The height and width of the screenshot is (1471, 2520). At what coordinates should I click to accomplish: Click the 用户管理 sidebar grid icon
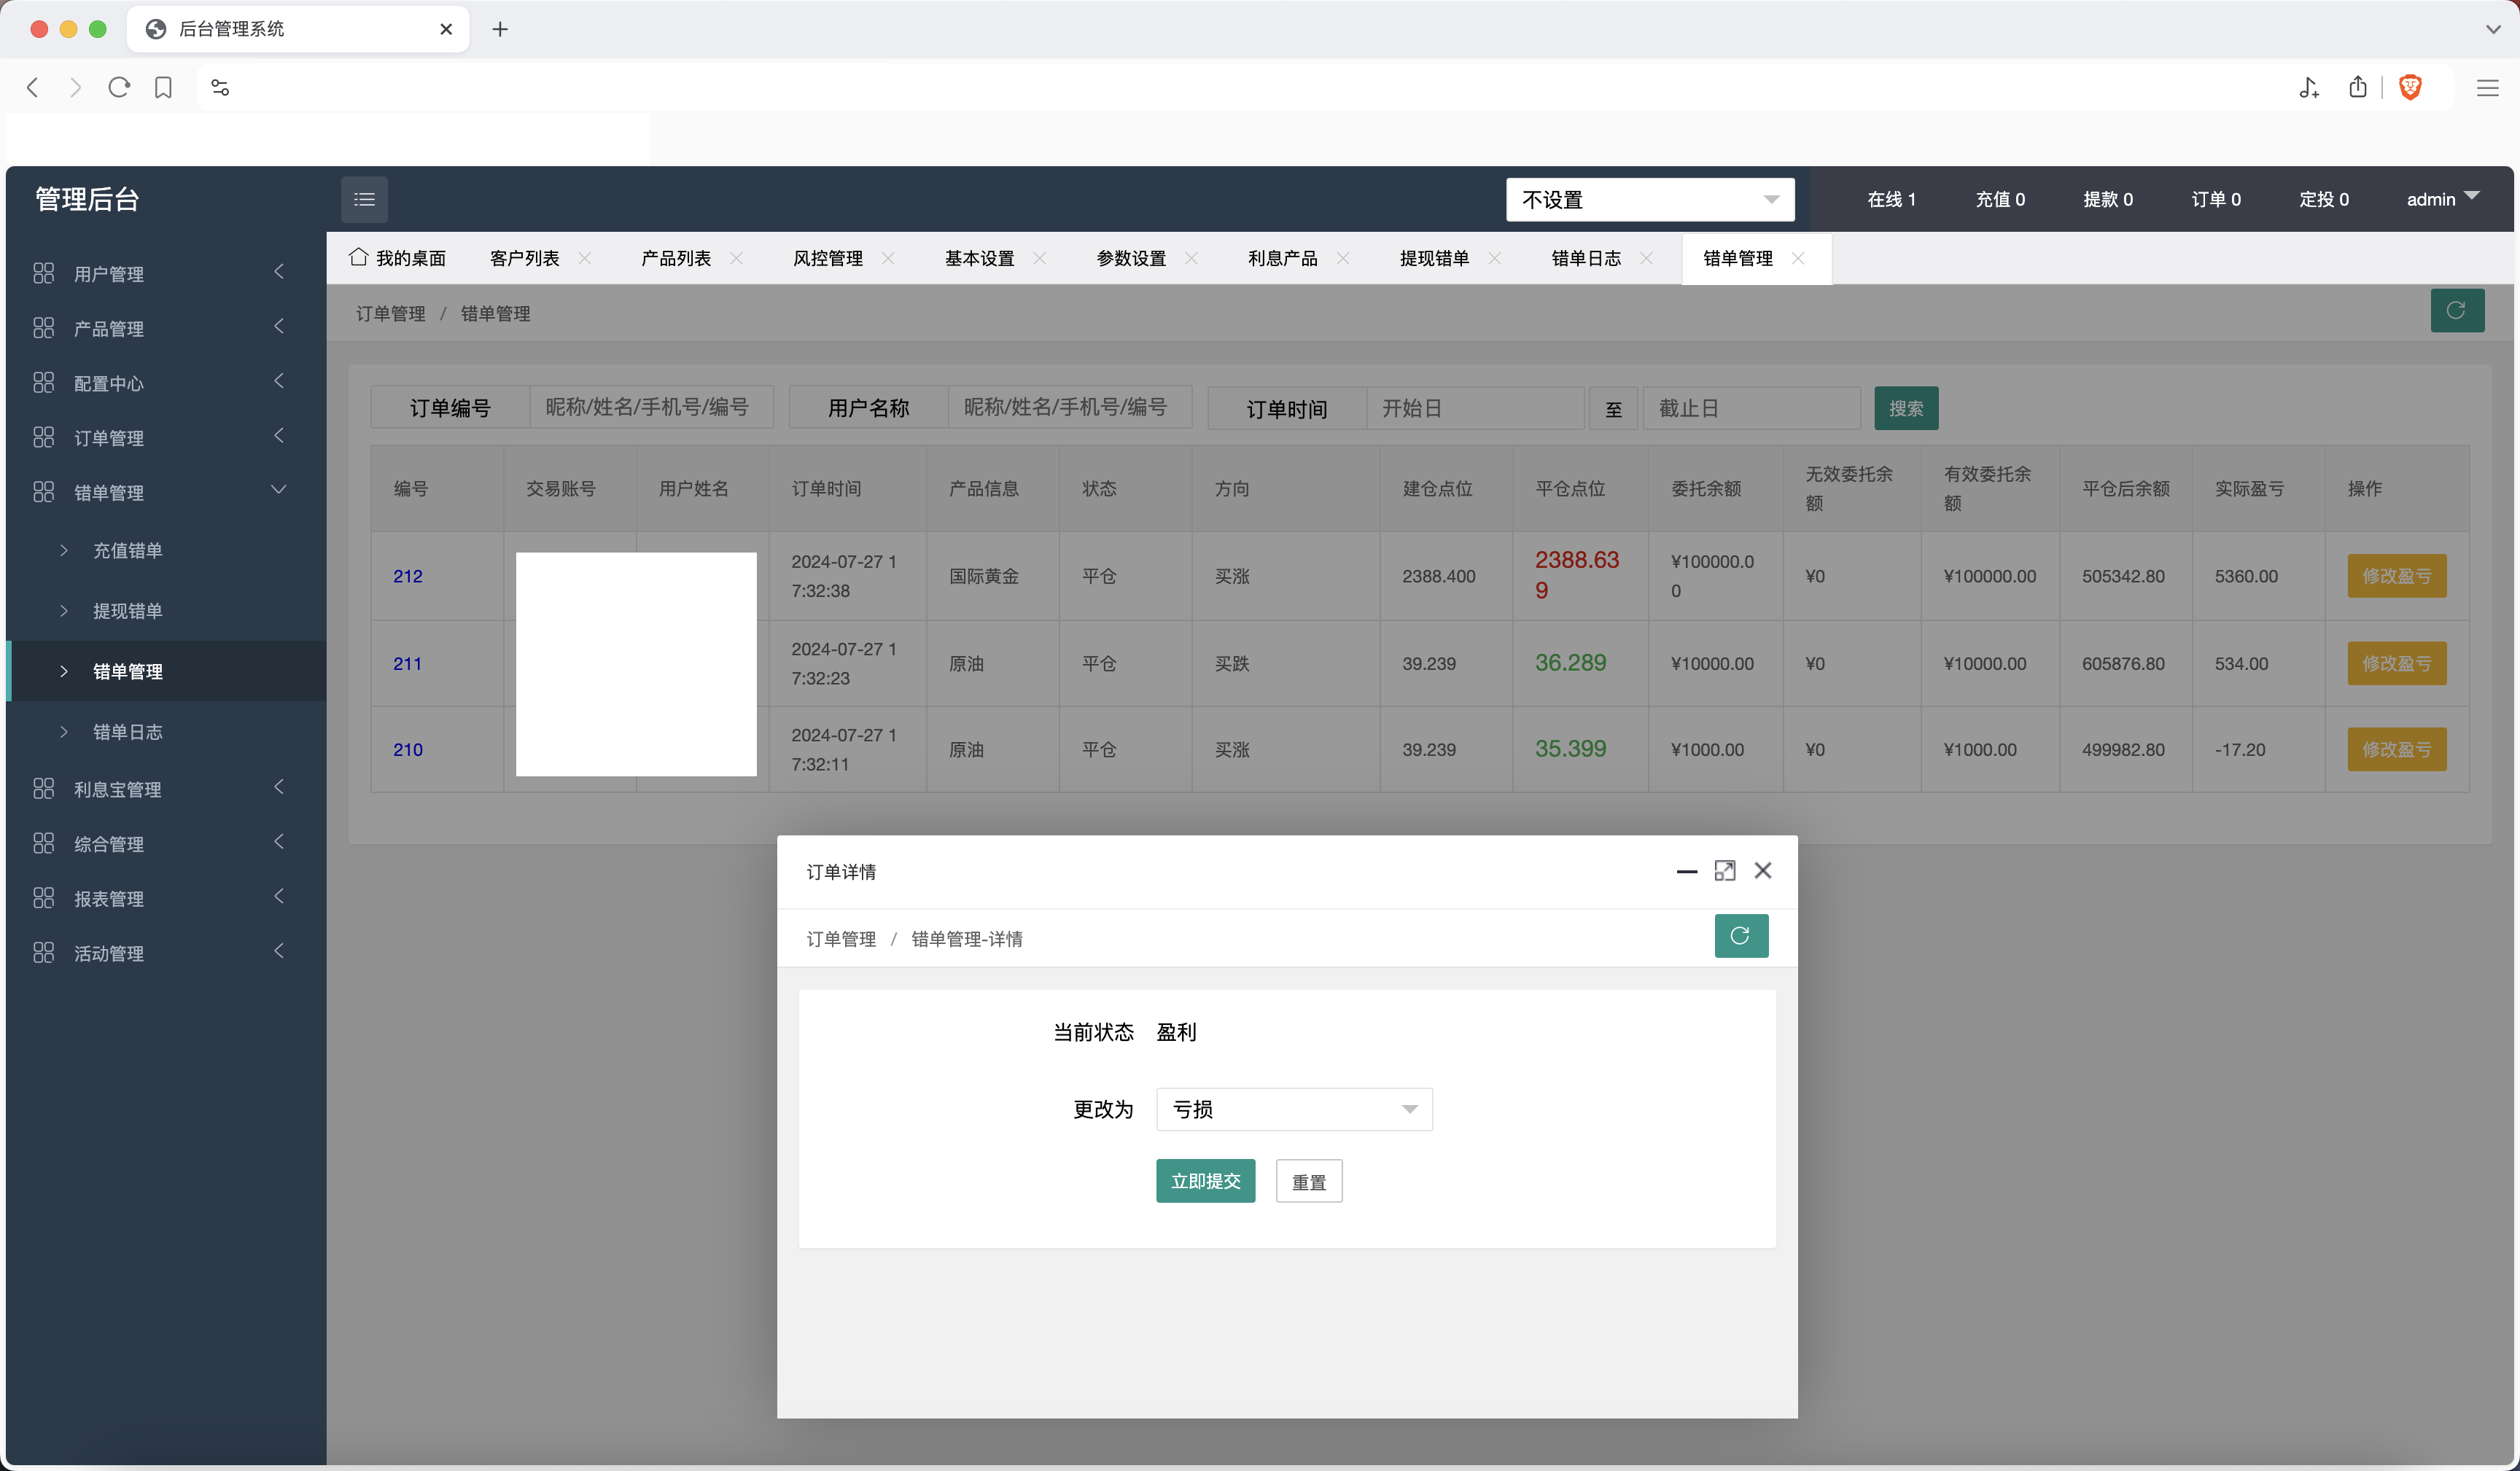[x=43, y=273]
